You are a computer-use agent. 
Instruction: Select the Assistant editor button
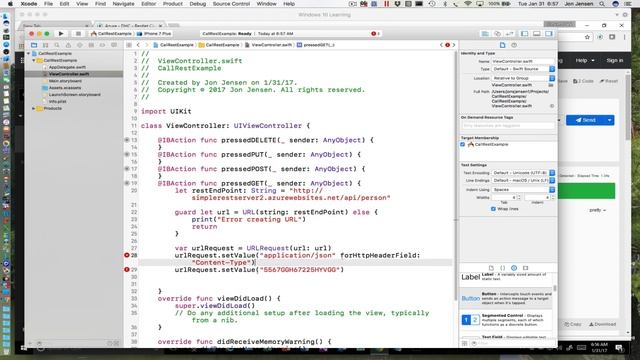point(497,33)
